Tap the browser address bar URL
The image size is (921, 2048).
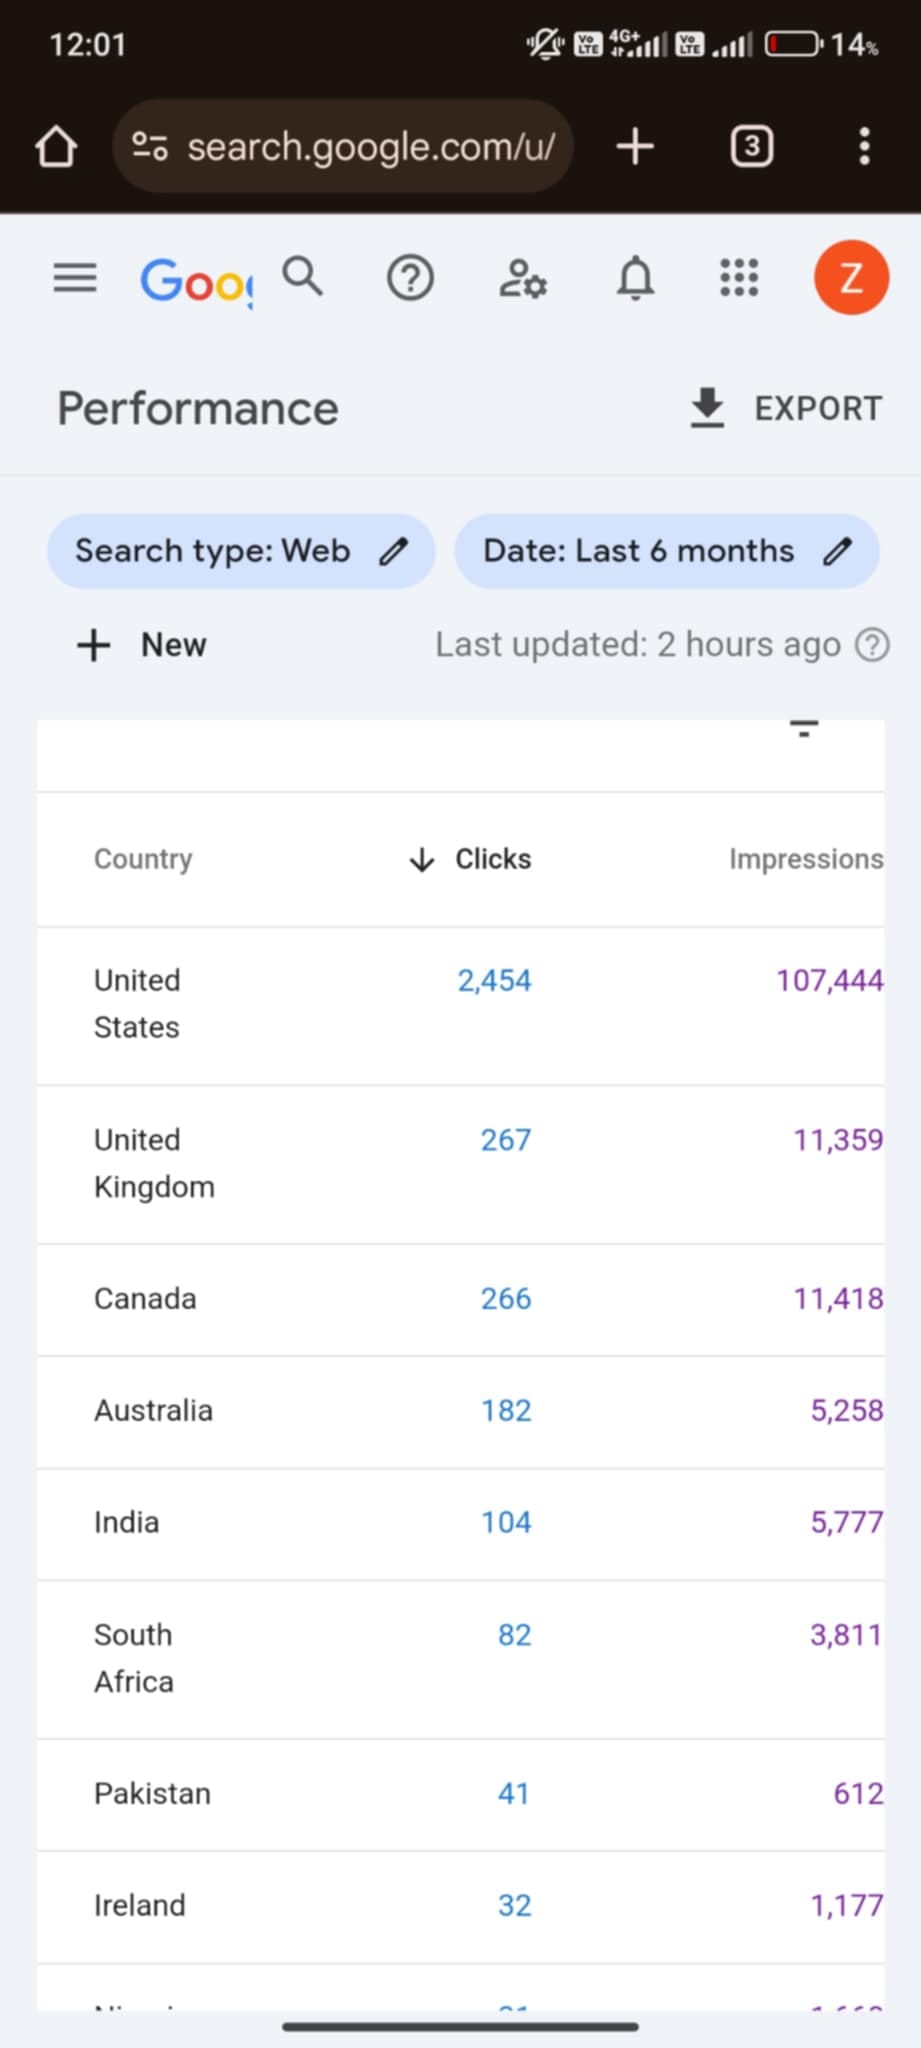370,147
